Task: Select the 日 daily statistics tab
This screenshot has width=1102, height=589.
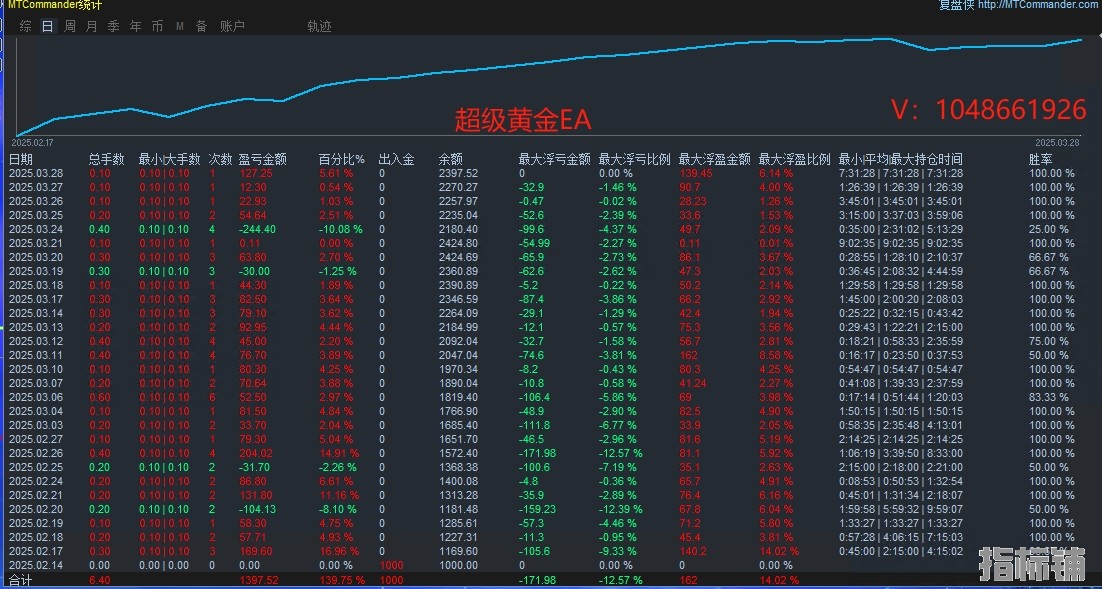Action: tap(48, 27)
